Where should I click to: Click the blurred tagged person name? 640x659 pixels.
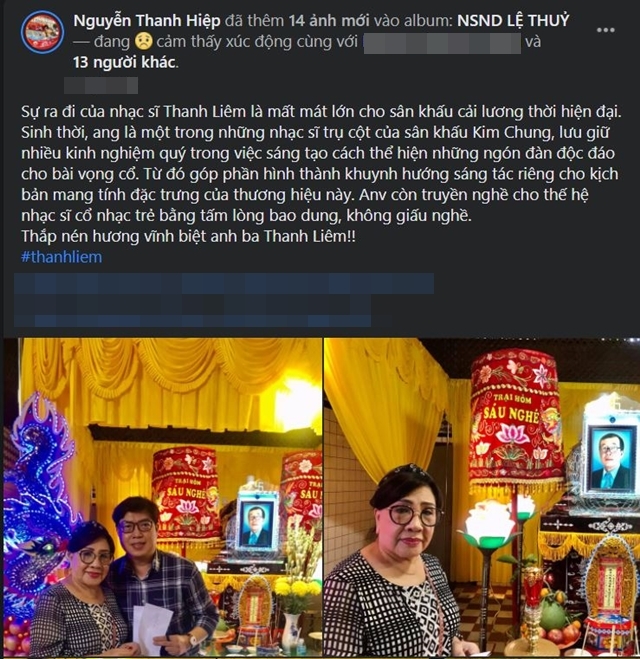pos(442,42)
